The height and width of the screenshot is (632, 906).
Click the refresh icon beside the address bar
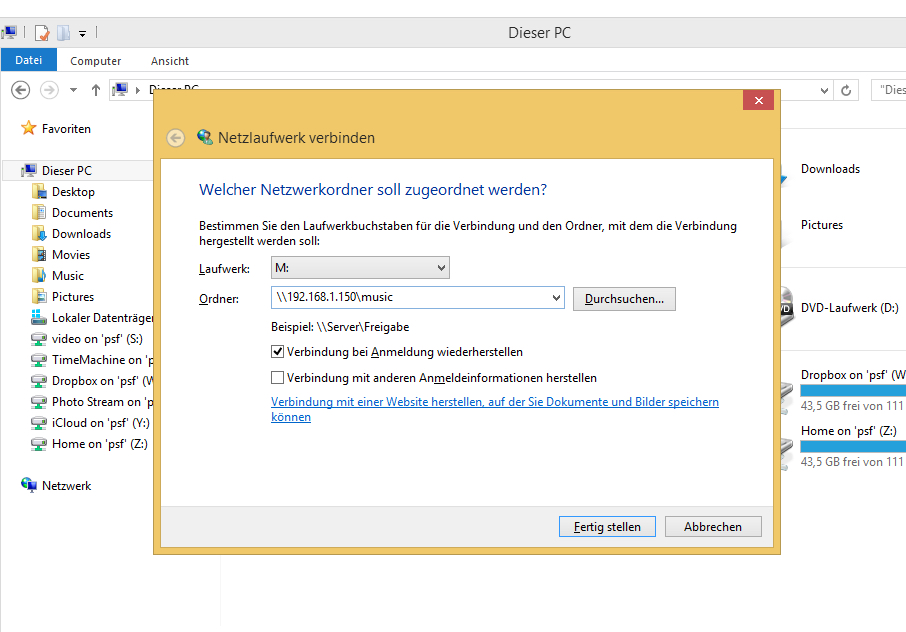coord(847,90)
